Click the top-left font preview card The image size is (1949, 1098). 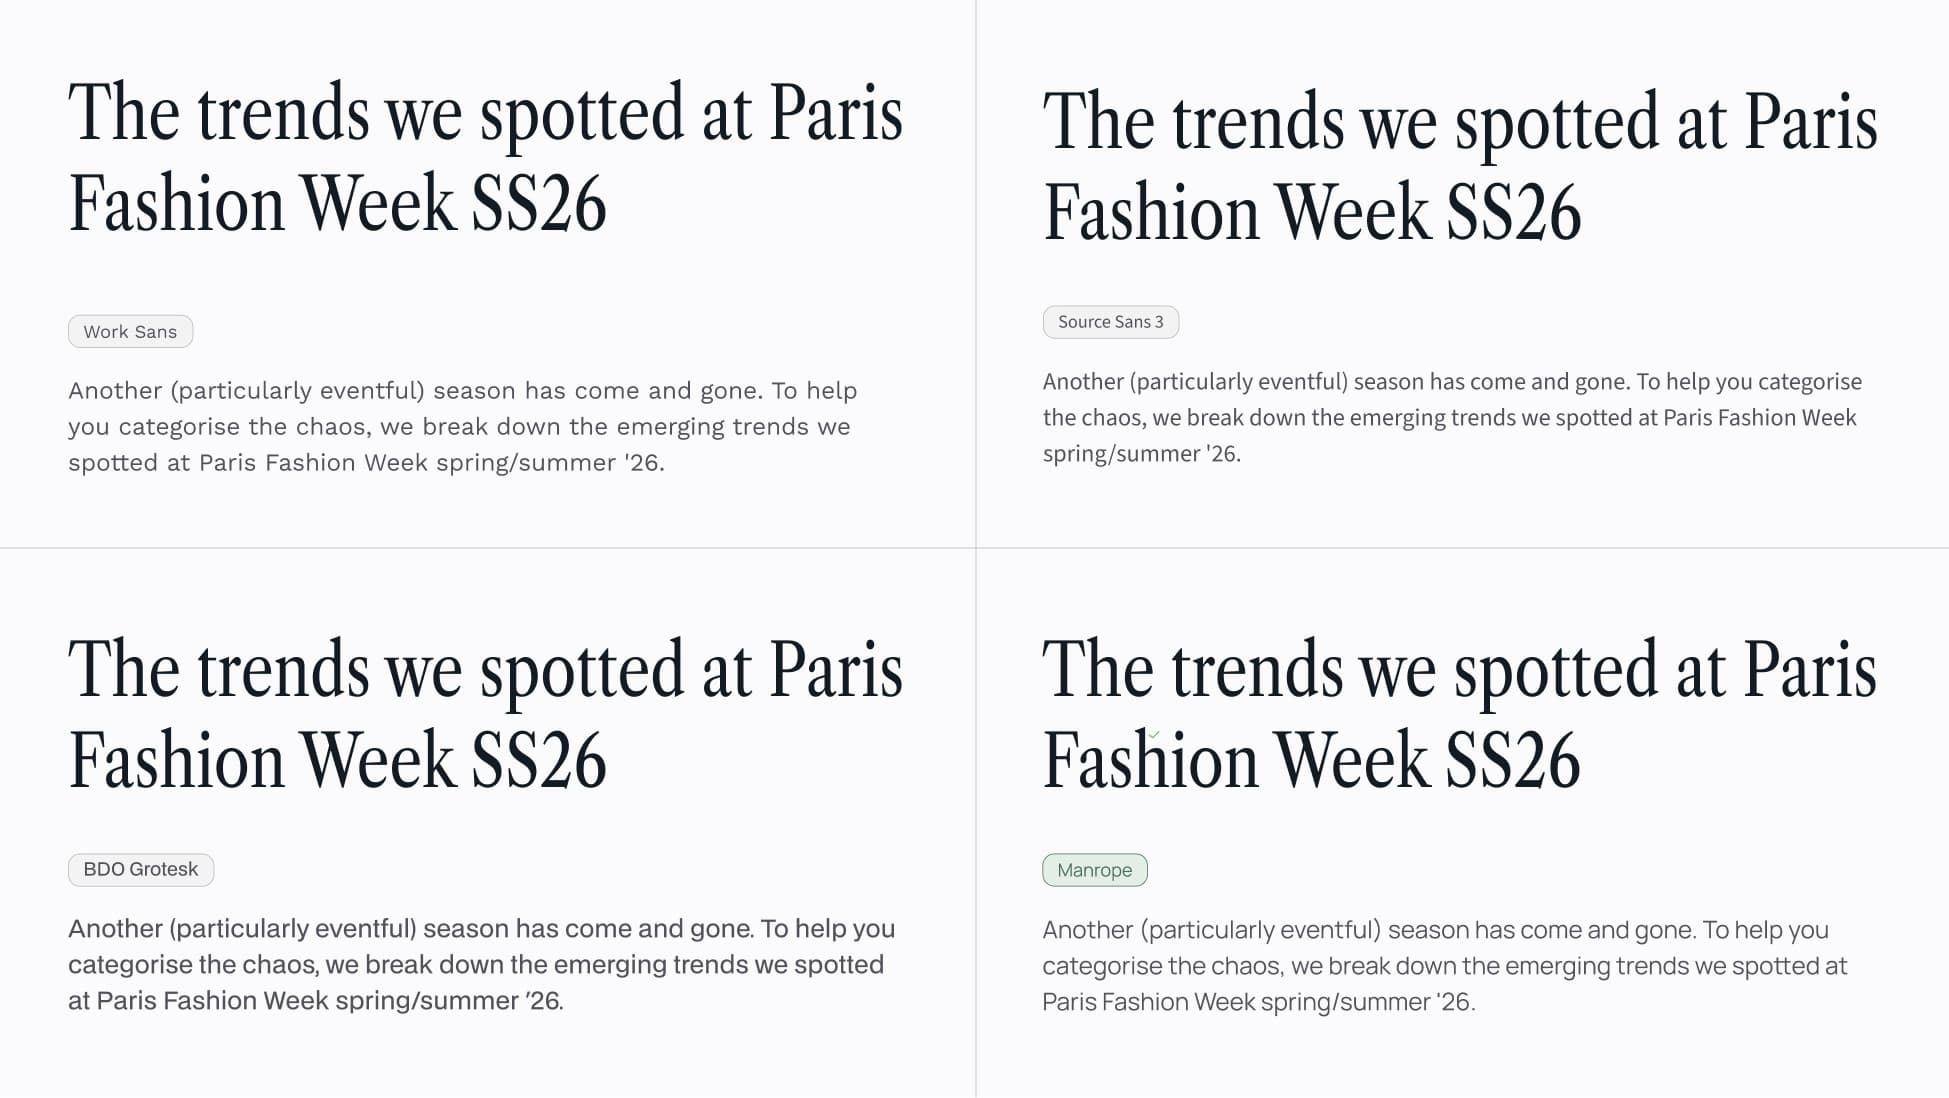click(x=487, y=275)
